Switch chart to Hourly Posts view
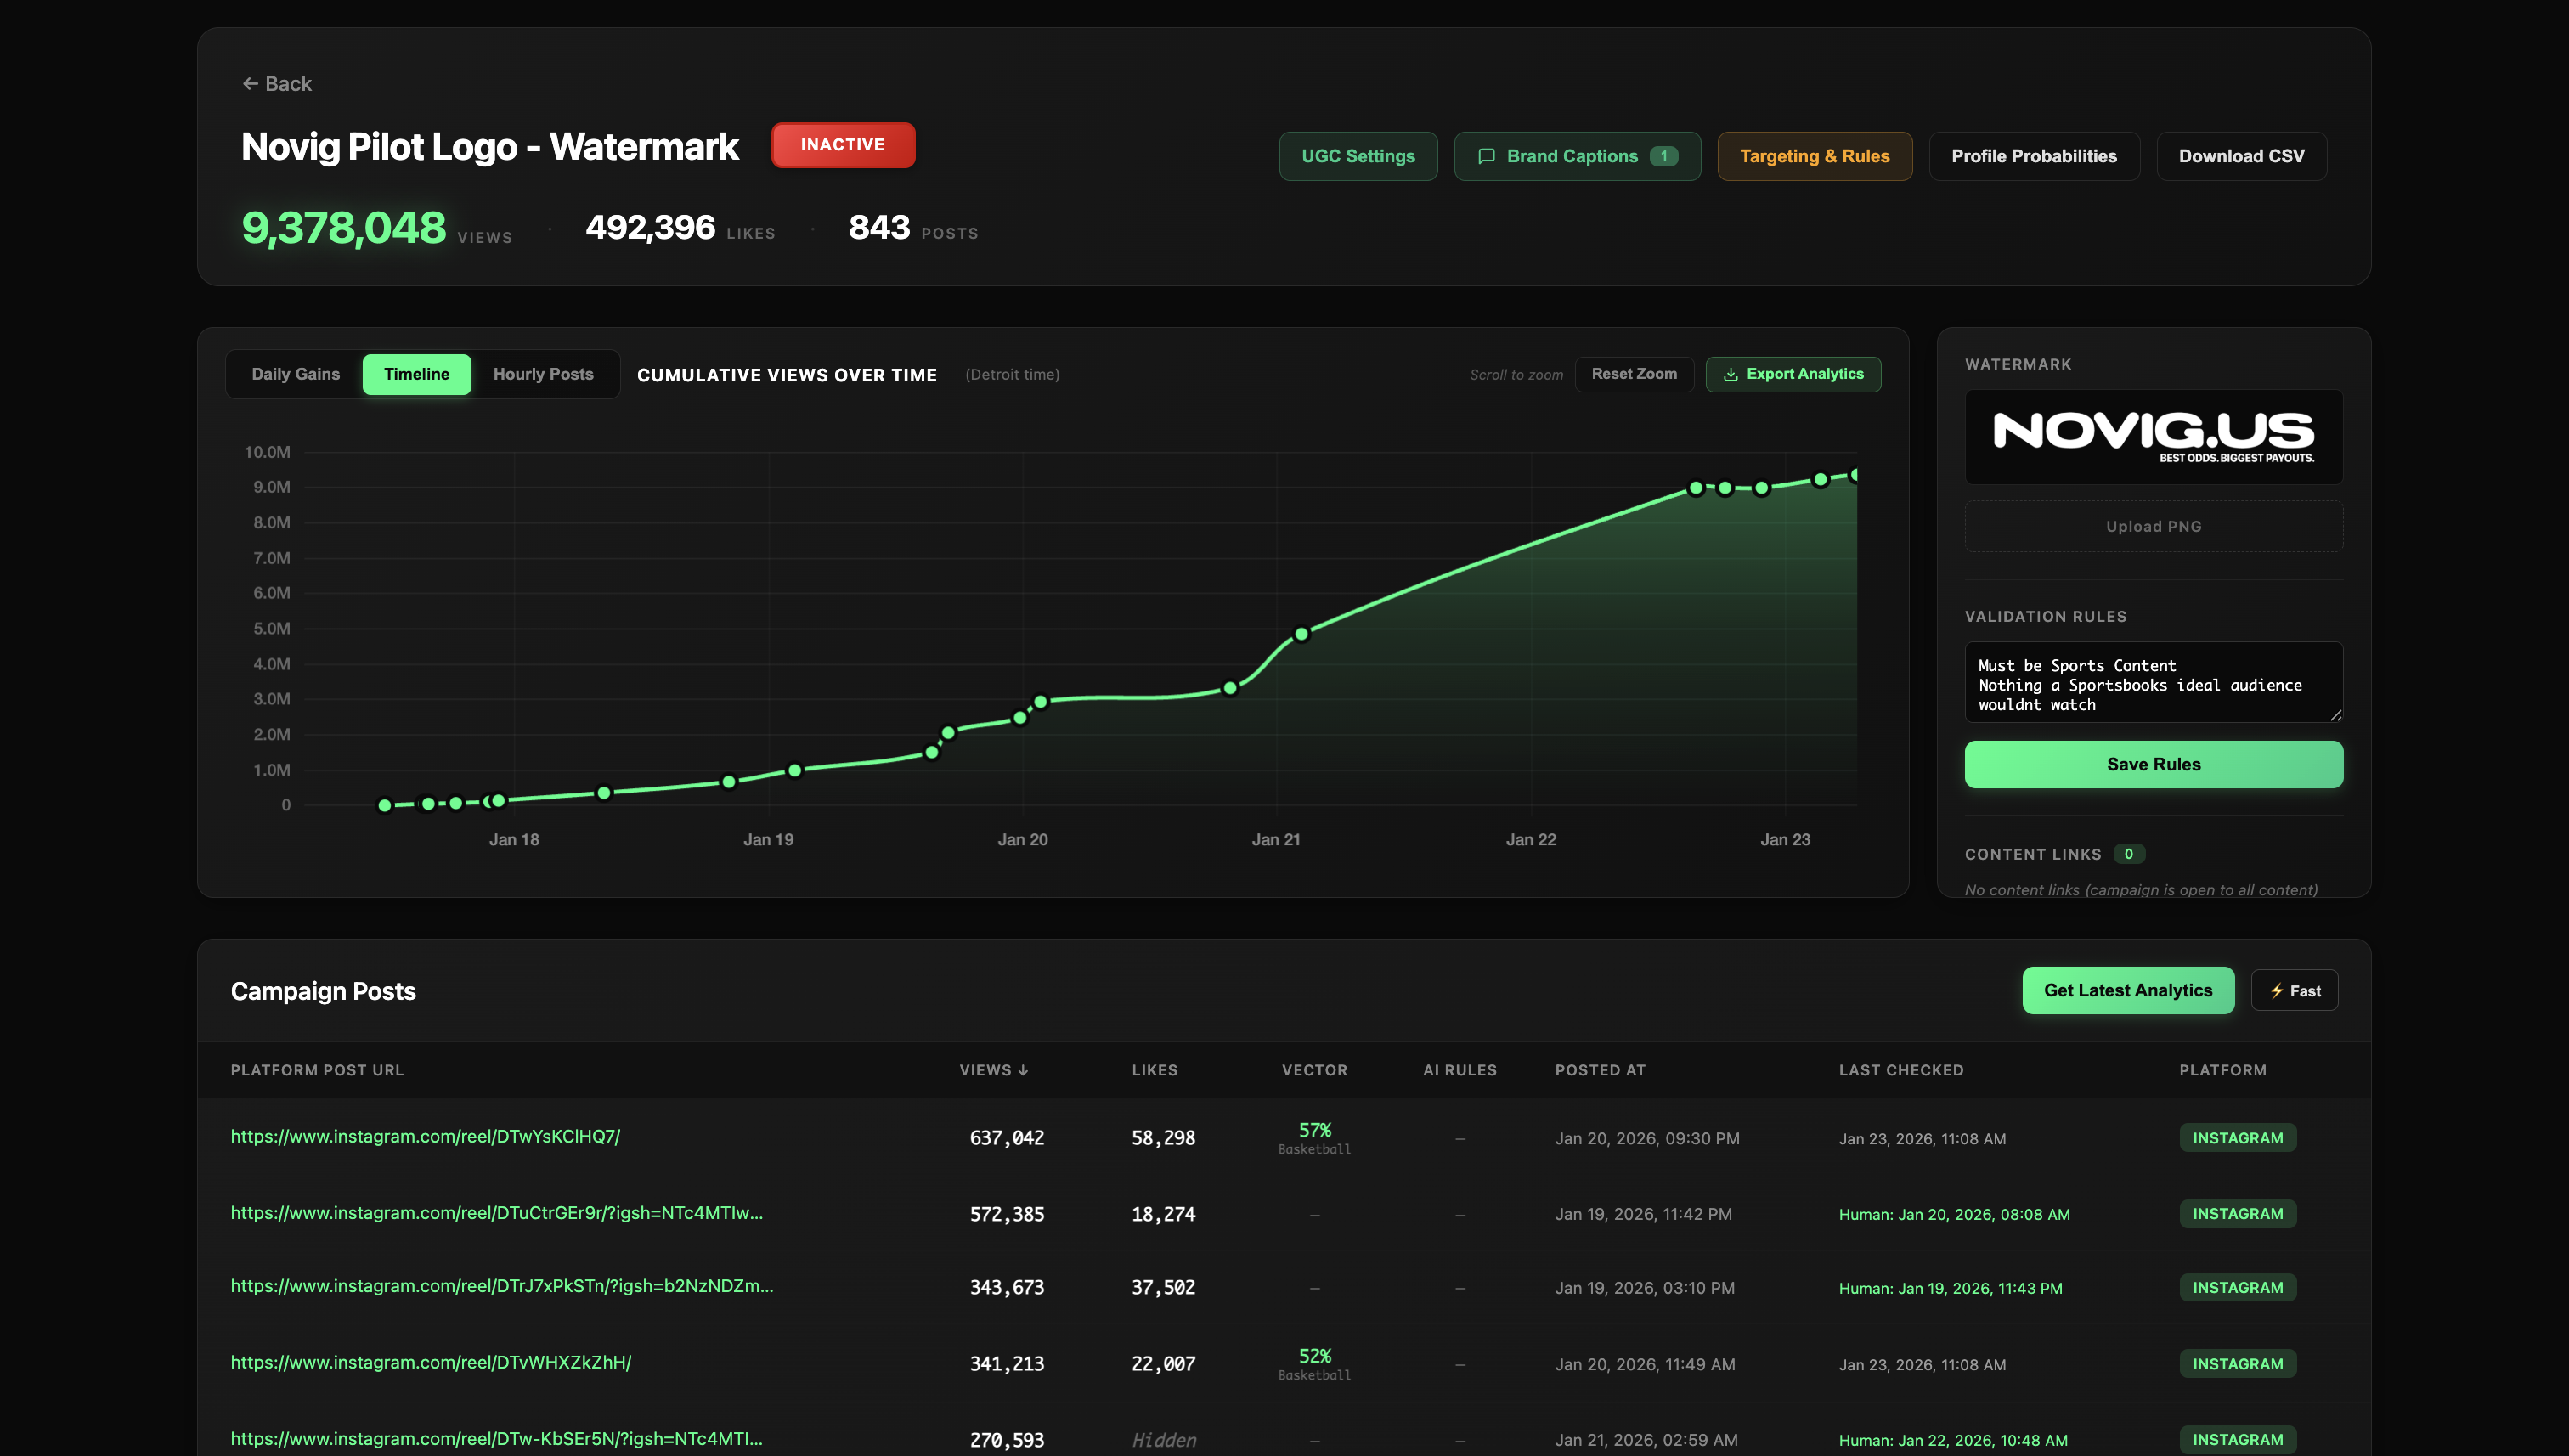2569x1456 pixels. pos(543,373)
